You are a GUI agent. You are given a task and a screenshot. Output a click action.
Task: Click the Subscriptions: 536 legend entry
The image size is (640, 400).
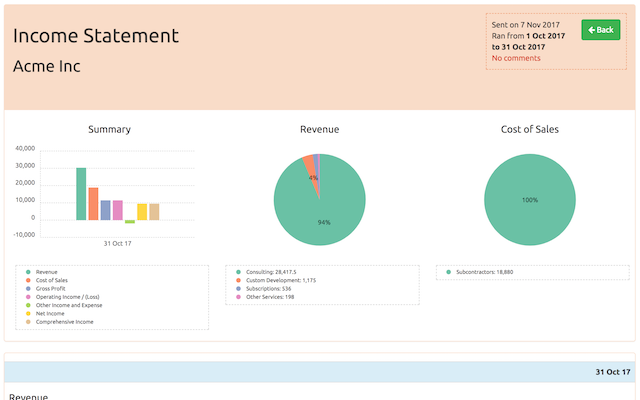(x=264, y=289)
